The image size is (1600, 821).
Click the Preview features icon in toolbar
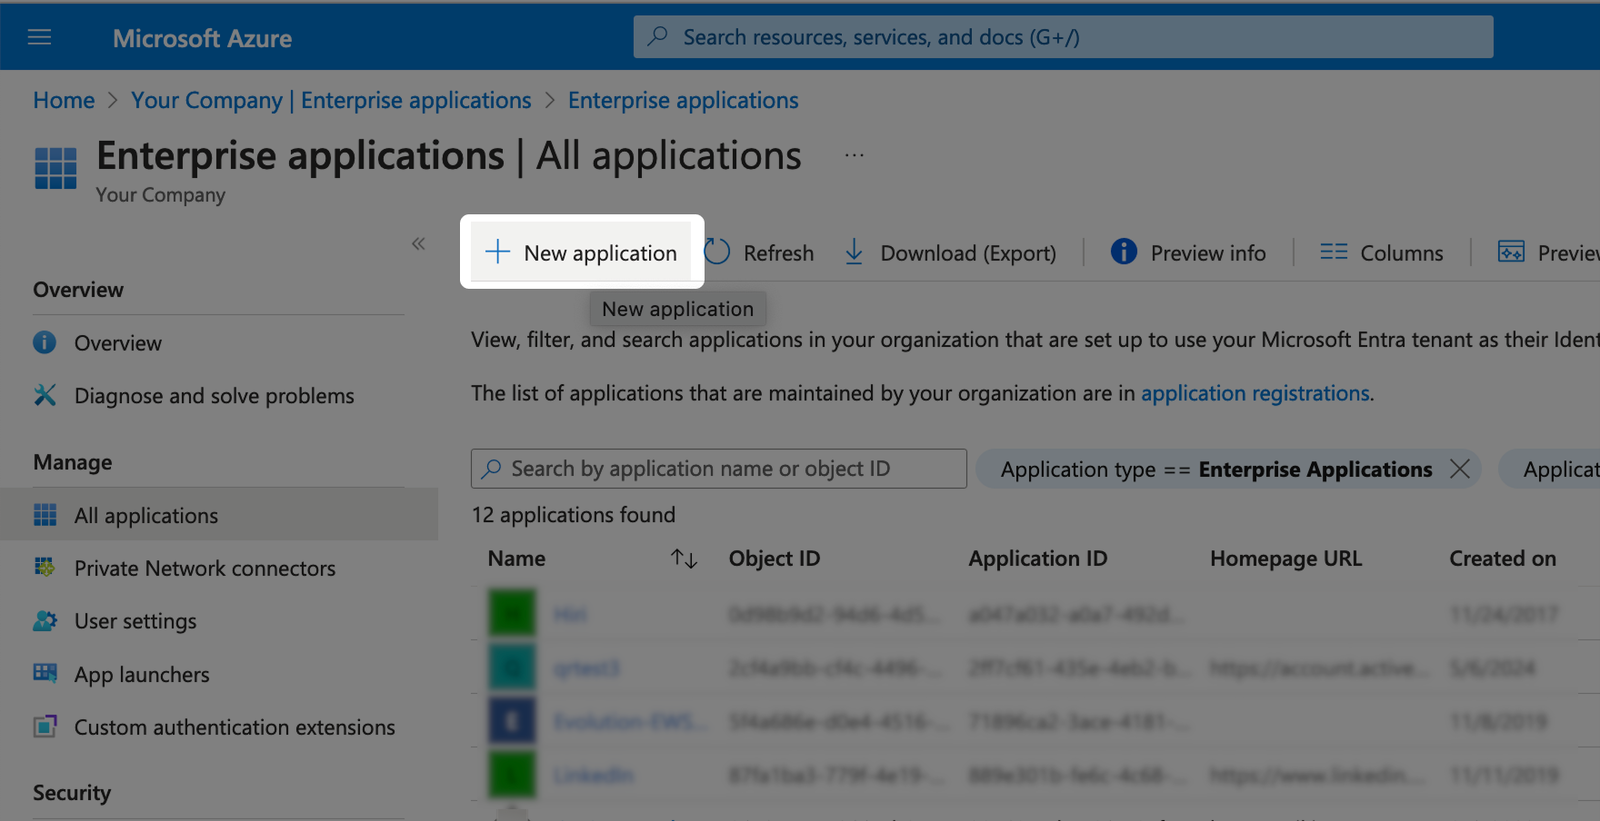coord(1511,252)
